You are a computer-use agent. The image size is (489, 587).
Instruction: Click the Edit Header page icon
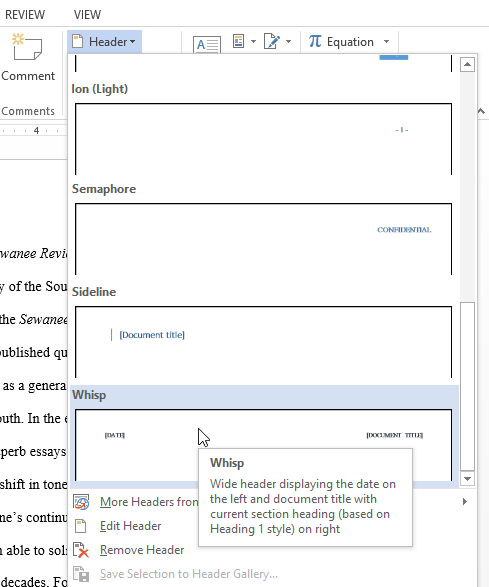pyautogui.click(x=81, y=526)
